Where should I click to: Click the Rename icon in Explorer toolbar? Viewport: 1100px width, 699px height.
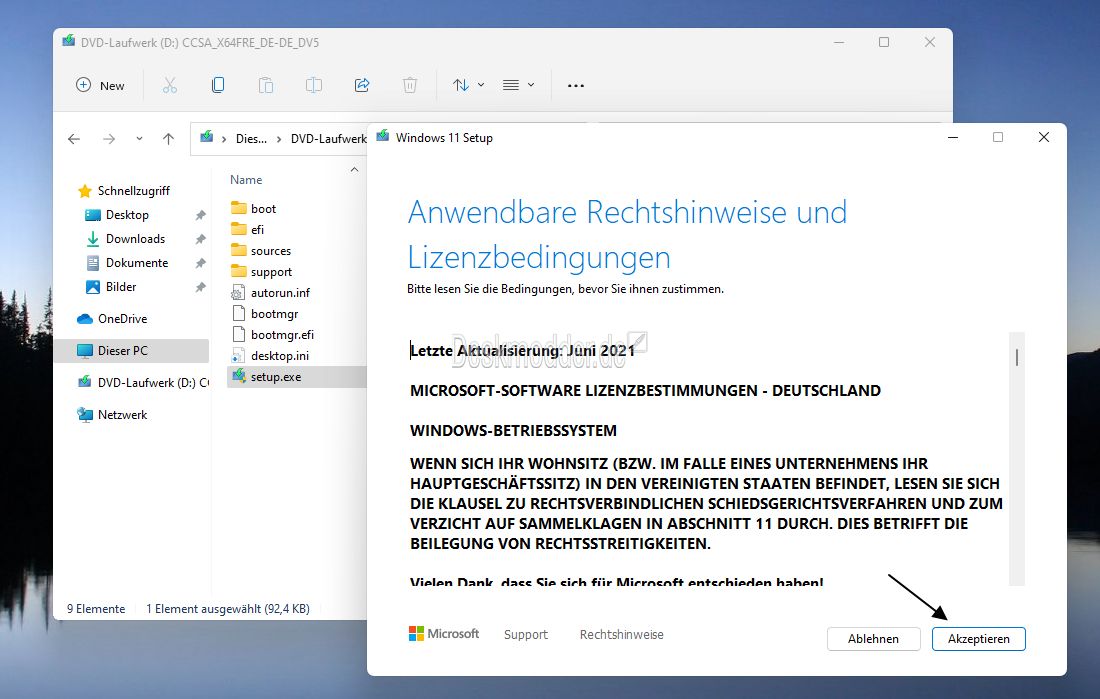314,86
